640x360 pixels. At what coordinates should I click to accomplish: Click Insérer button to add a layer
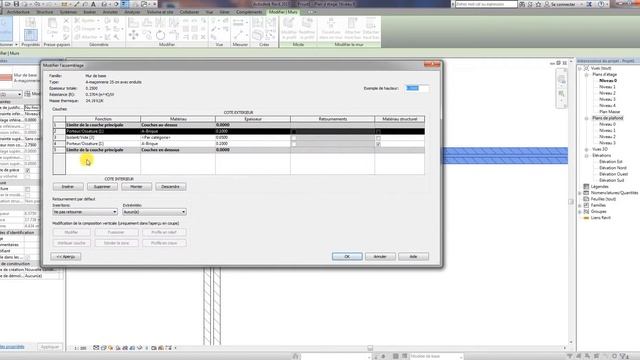[68, 187]
